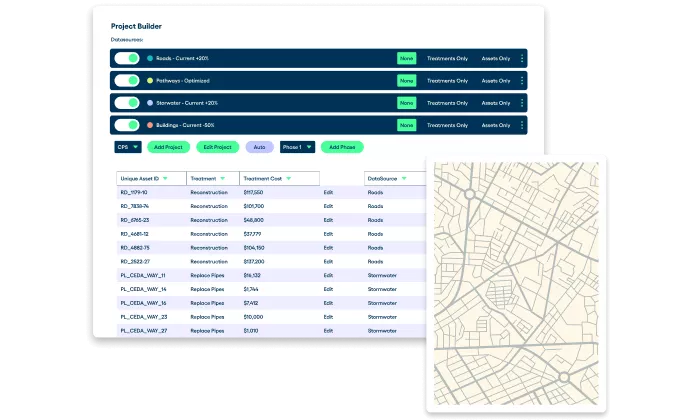Open kebab menu for Buildings datasource row
The height and width of the screenshot is (420, 700).
522,125
